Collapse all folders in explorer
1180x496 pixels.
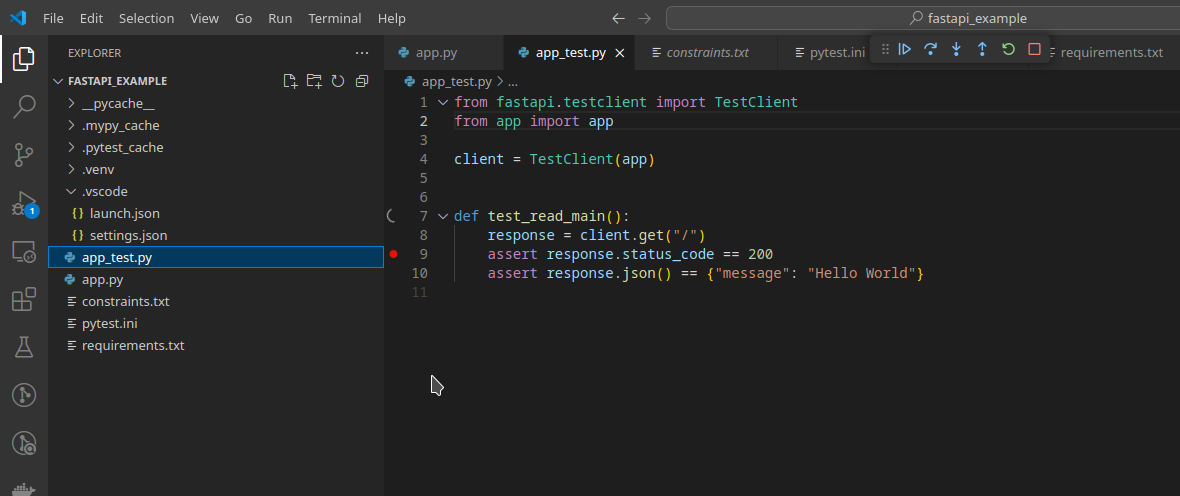point(362,81)
